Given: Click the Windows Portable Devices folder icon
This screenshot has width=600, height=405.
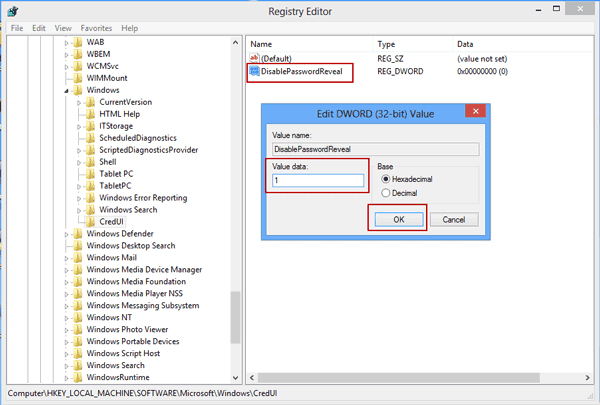Looking at the screenshot, I should click(x=78, y=341).
